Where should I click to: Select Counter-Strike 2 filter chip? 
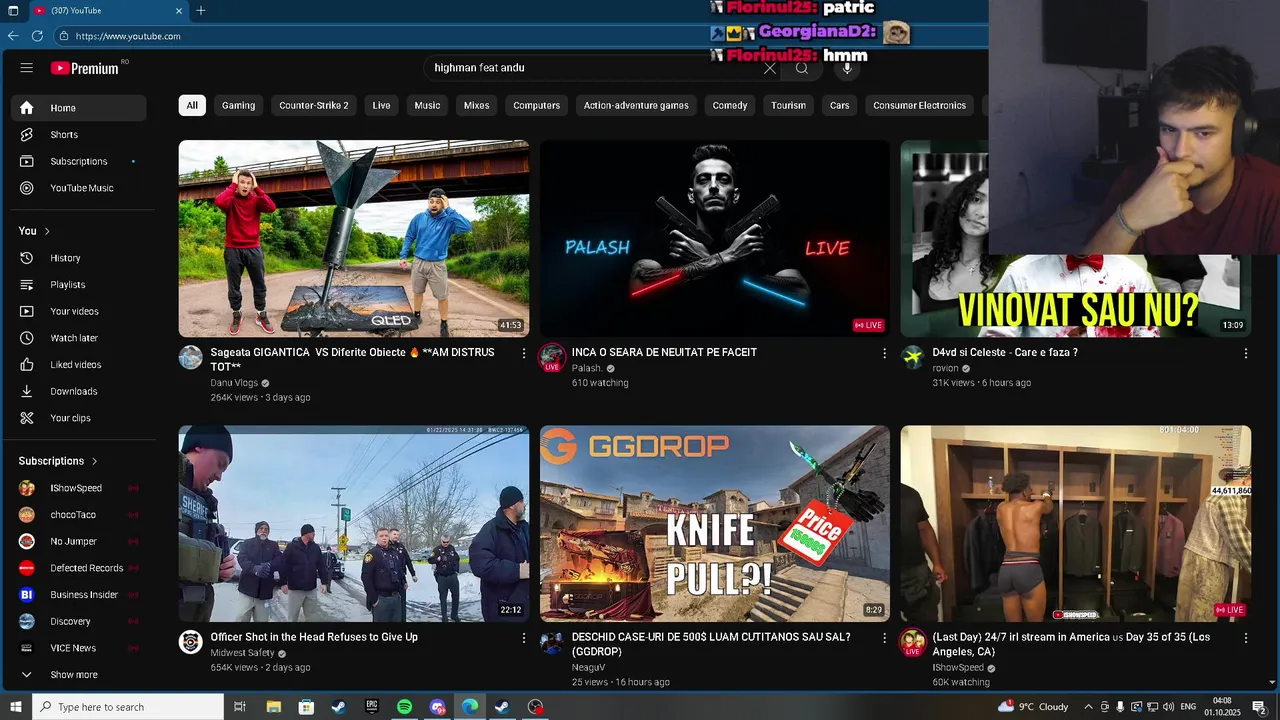314,105
